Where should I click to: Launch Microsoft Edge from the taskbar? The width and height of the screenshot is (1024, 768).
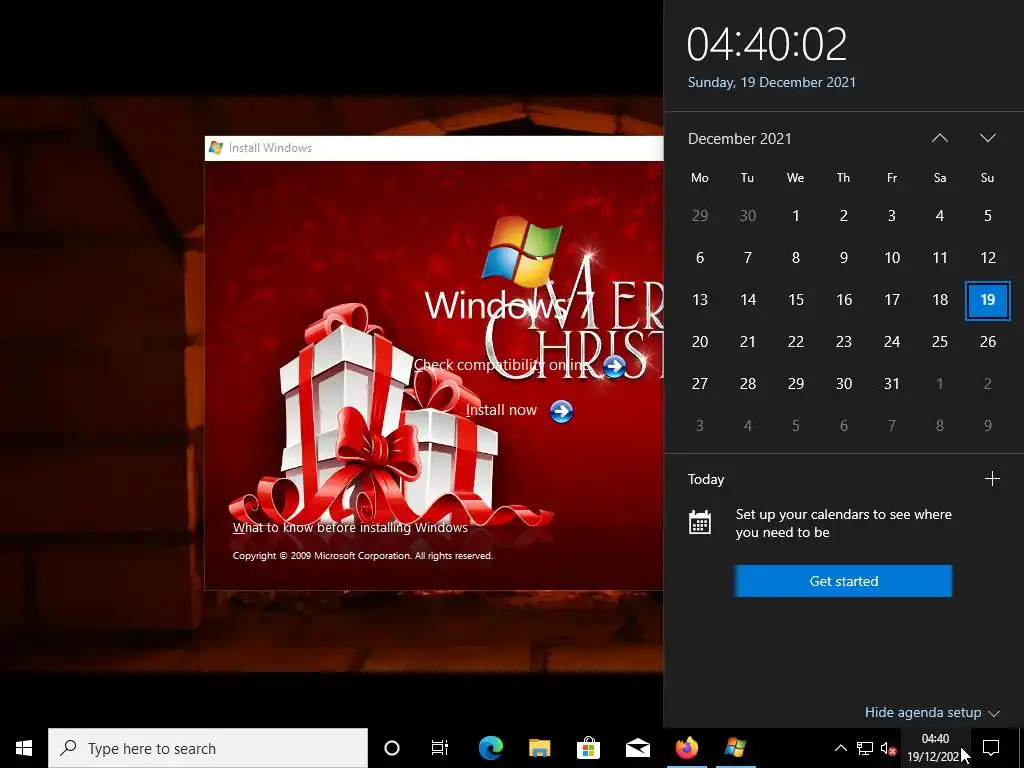click(490, 748)
